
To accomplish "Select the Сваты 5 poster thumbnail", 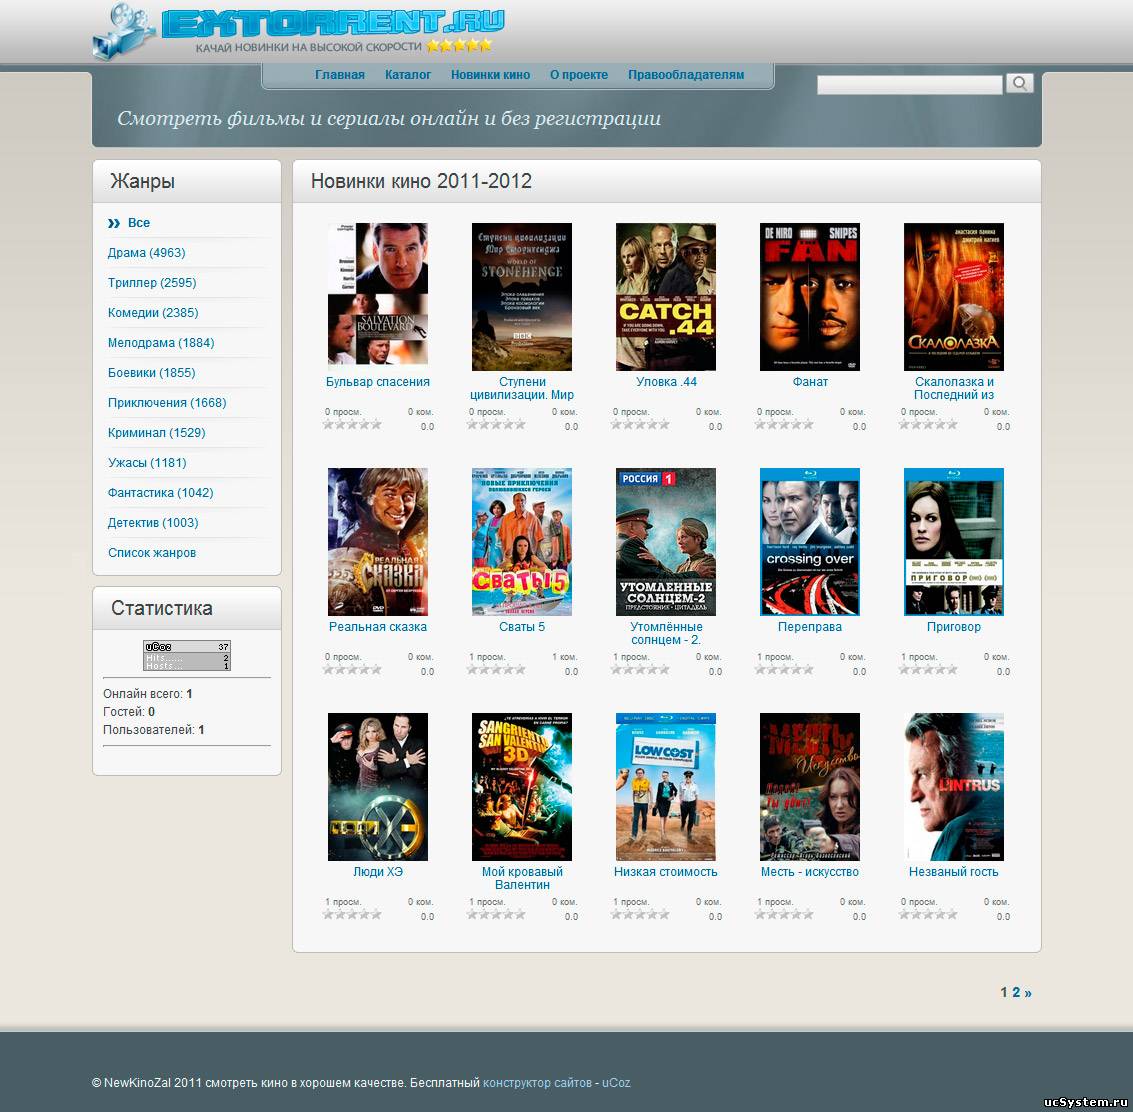I will (x=522, y=541).
